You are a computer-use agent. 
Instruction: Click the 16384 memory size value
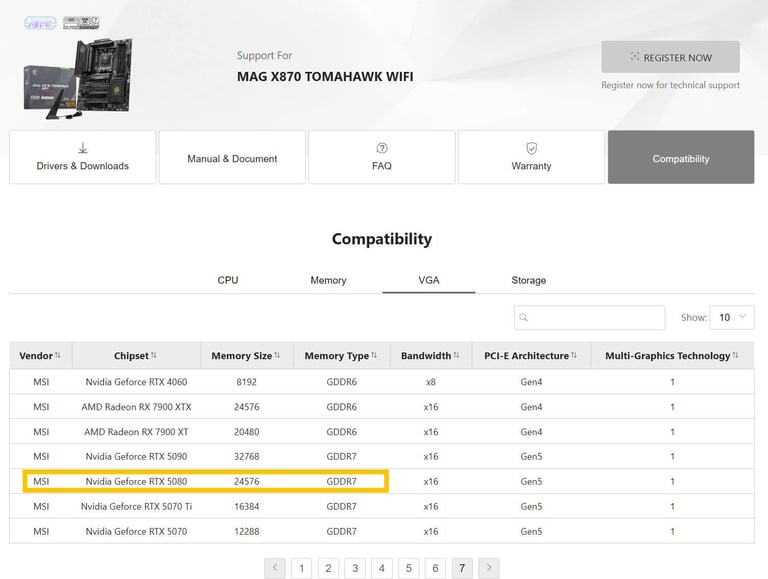tap(246, 506)
